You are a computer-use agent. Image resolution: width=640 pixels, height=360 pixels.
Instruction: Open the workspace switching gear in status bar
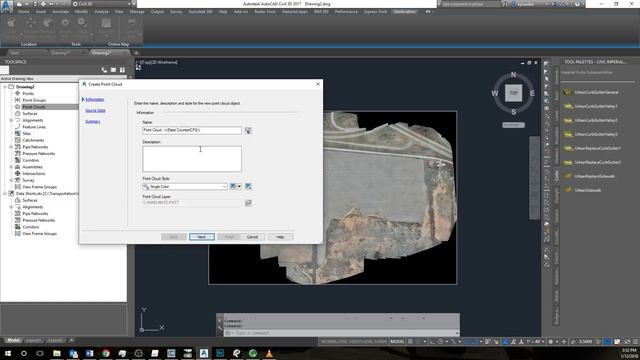coord(551,342)
